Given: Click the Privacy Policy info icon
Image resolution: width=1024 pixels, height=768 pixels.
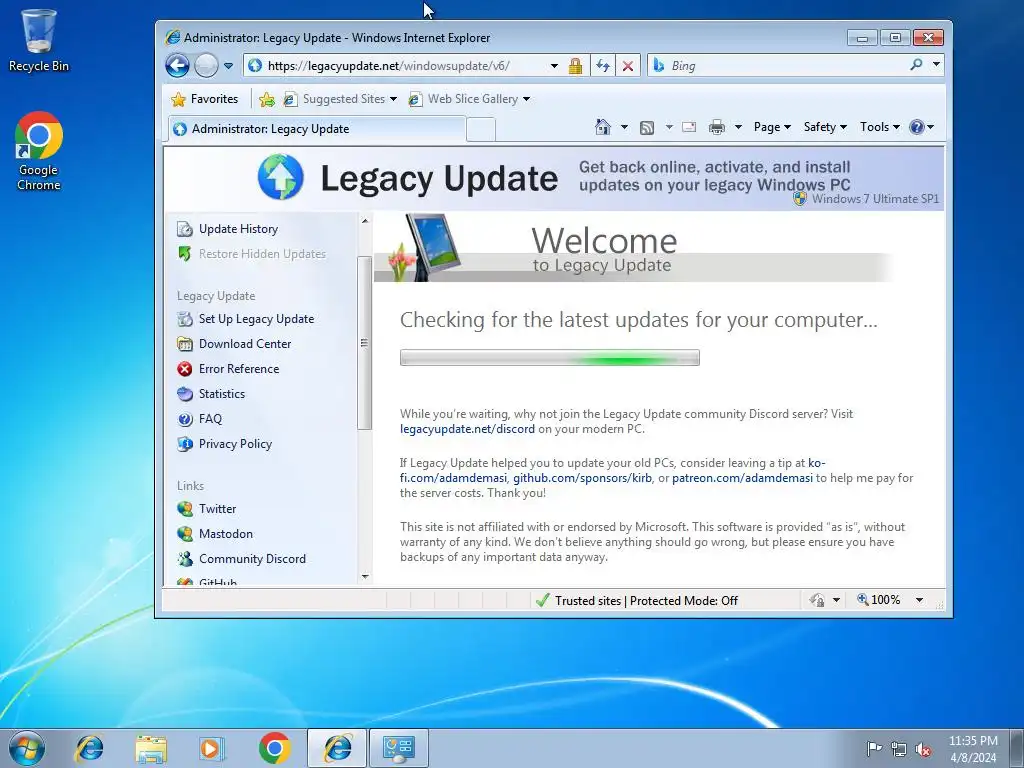Looking at the screenshot, I should click(185, 444).
